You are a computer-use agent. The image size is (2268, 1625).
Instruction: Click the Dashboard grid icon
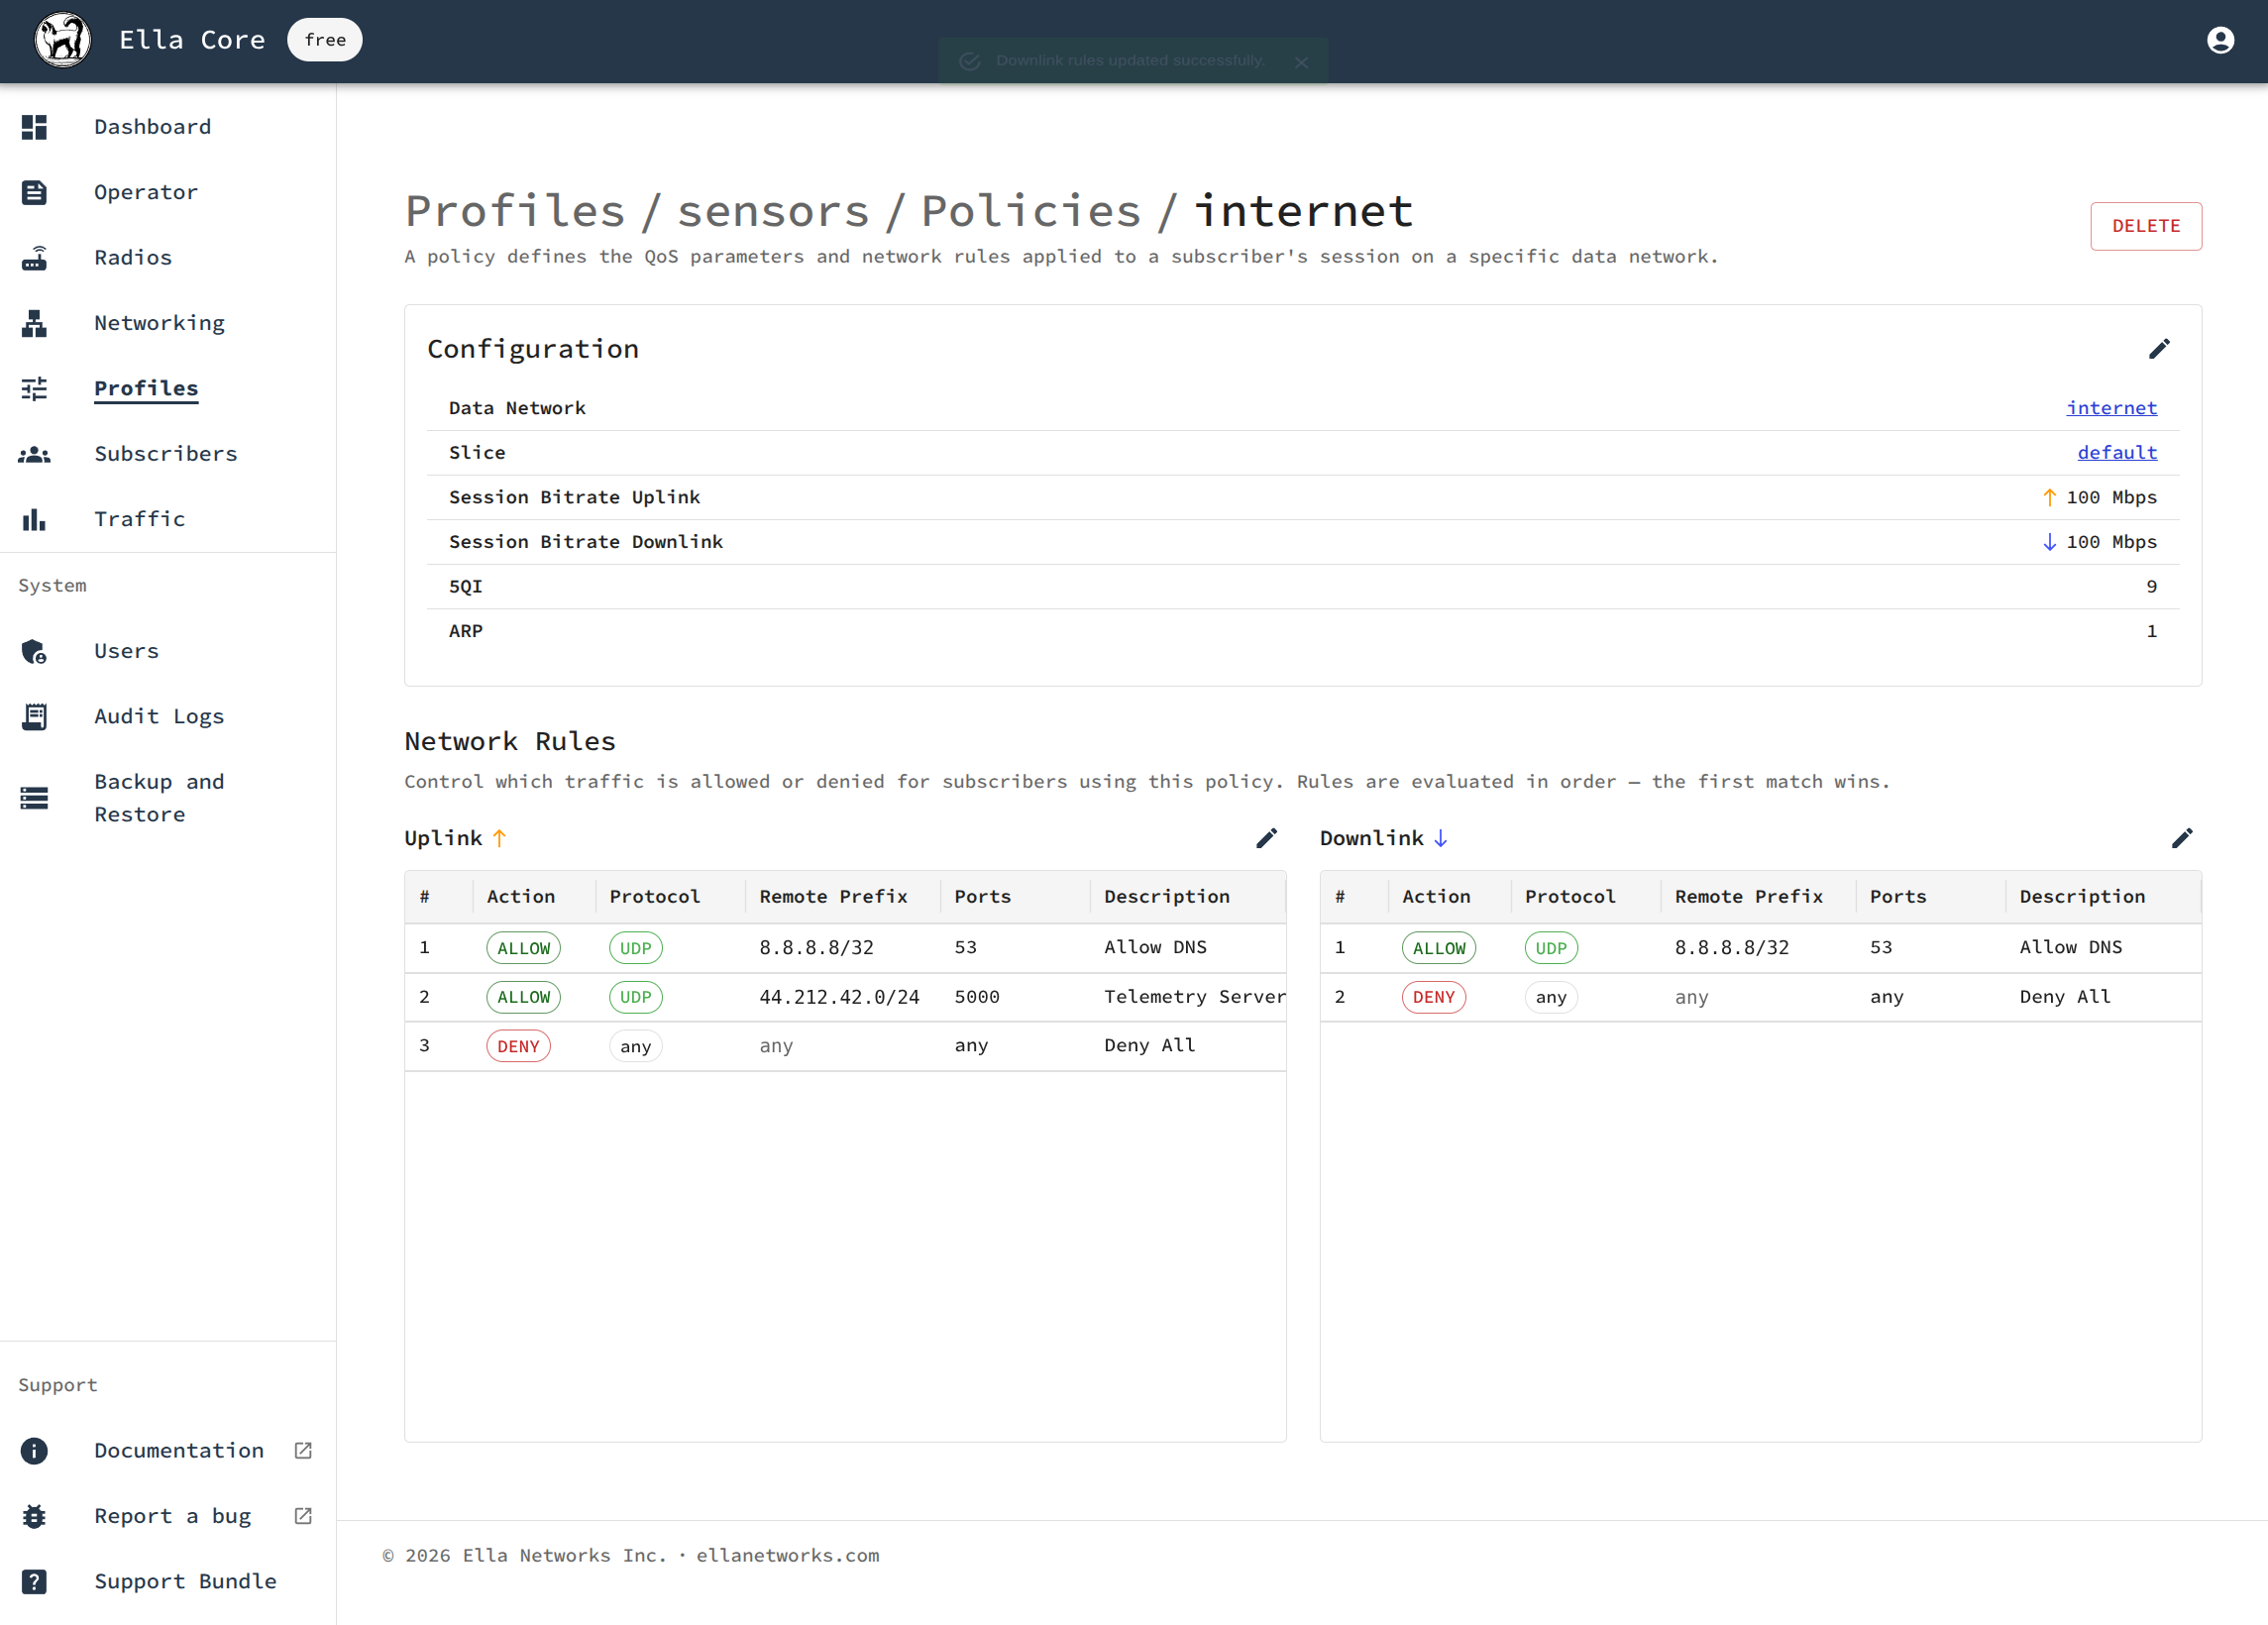(34, 127)
